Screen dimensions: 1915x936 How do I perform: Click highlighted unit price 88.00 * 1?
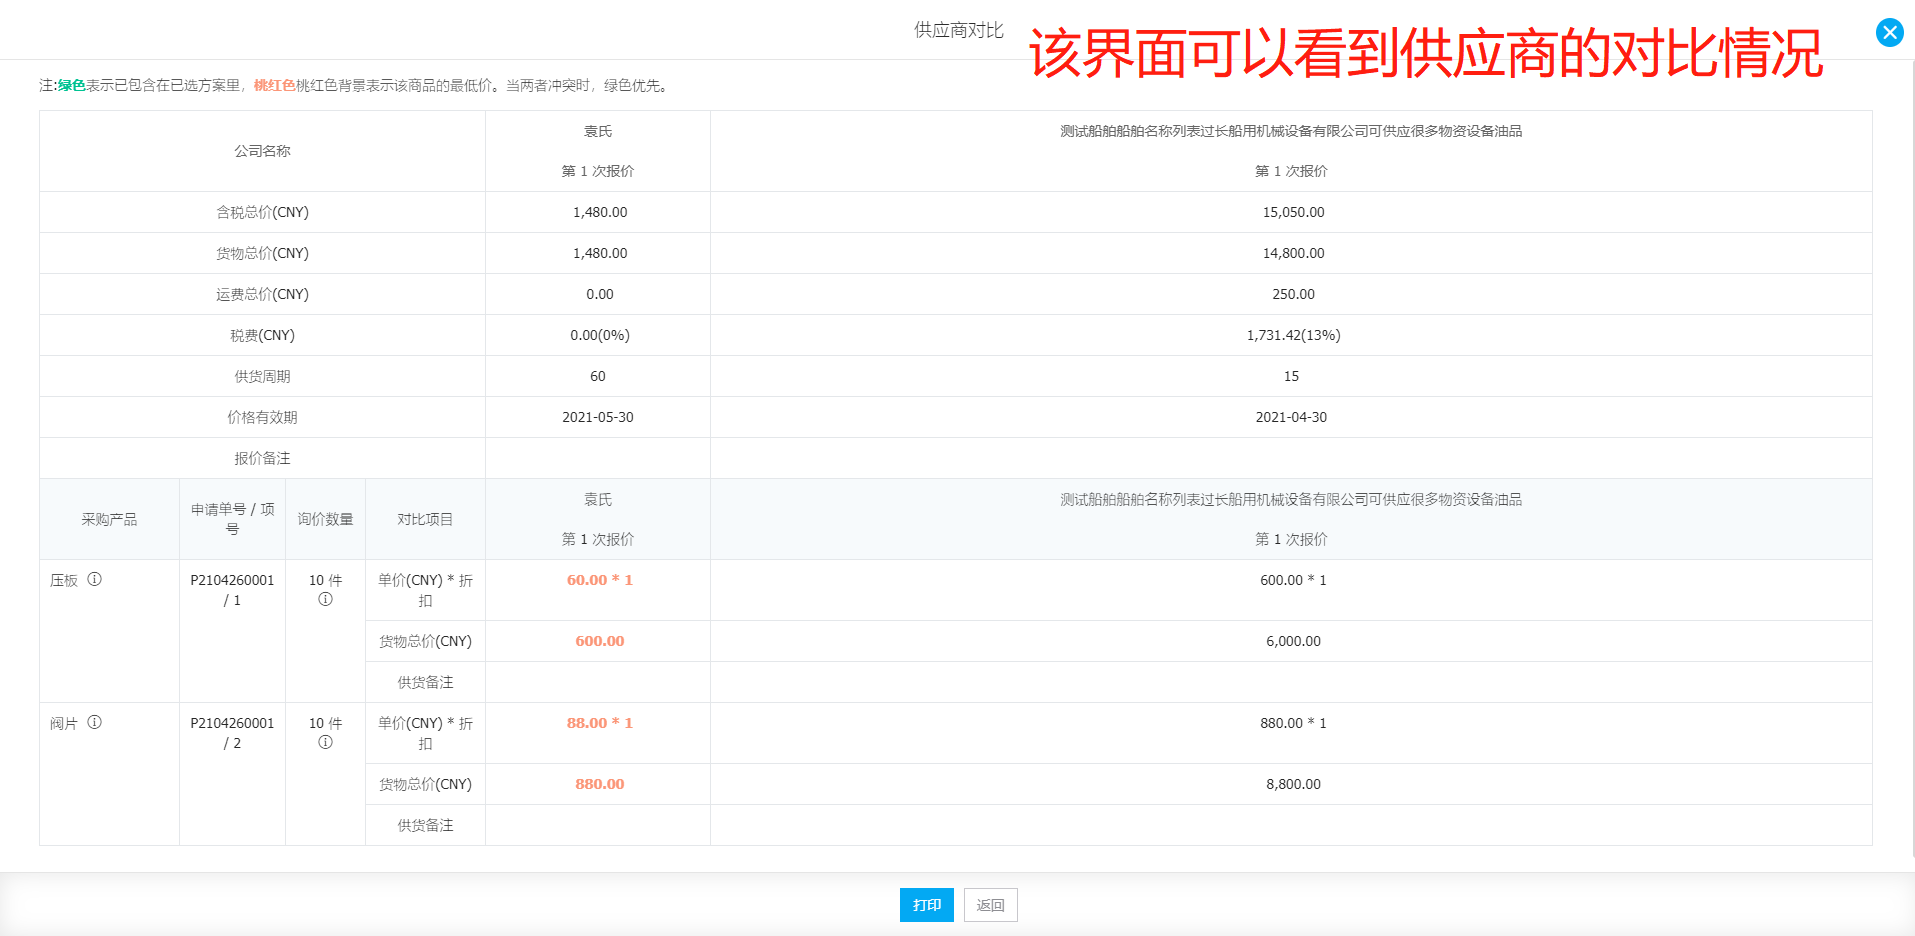pyautogui.click(x=600, y=723)
